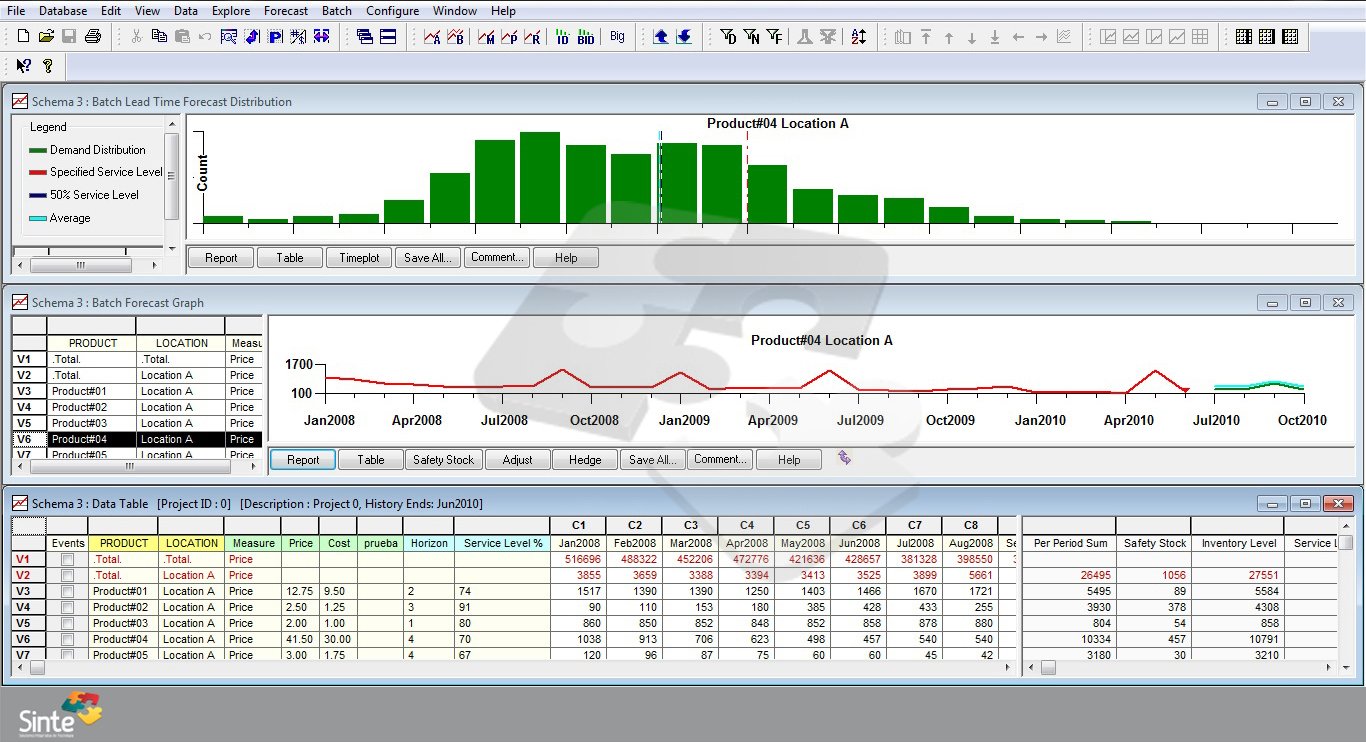Viewport: 1366px width, 742px height.
Task: Click the filter 'F' funnel icon
Action: [x=774, y=37]
